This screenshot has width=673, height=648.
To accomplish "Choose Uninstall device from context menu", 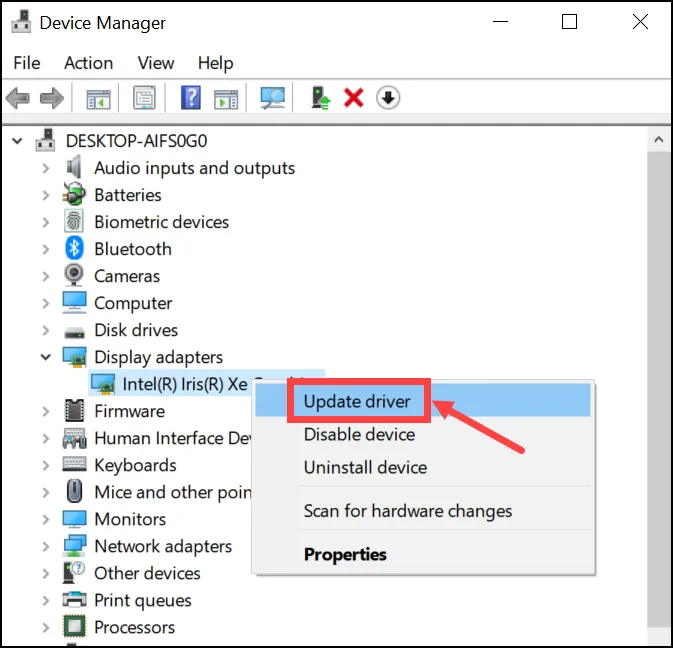I will (x=423, y=467).
